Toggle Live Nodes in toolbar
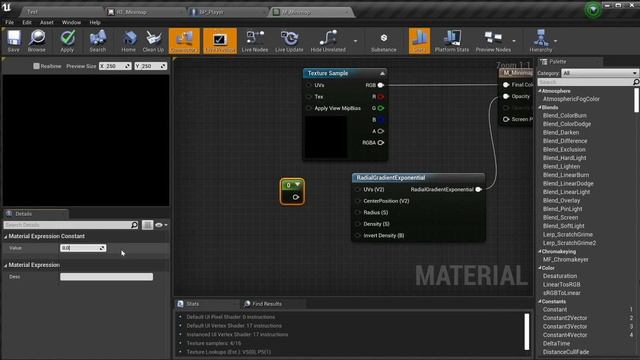Screen dimensions: 640x360 pos(255,41)
